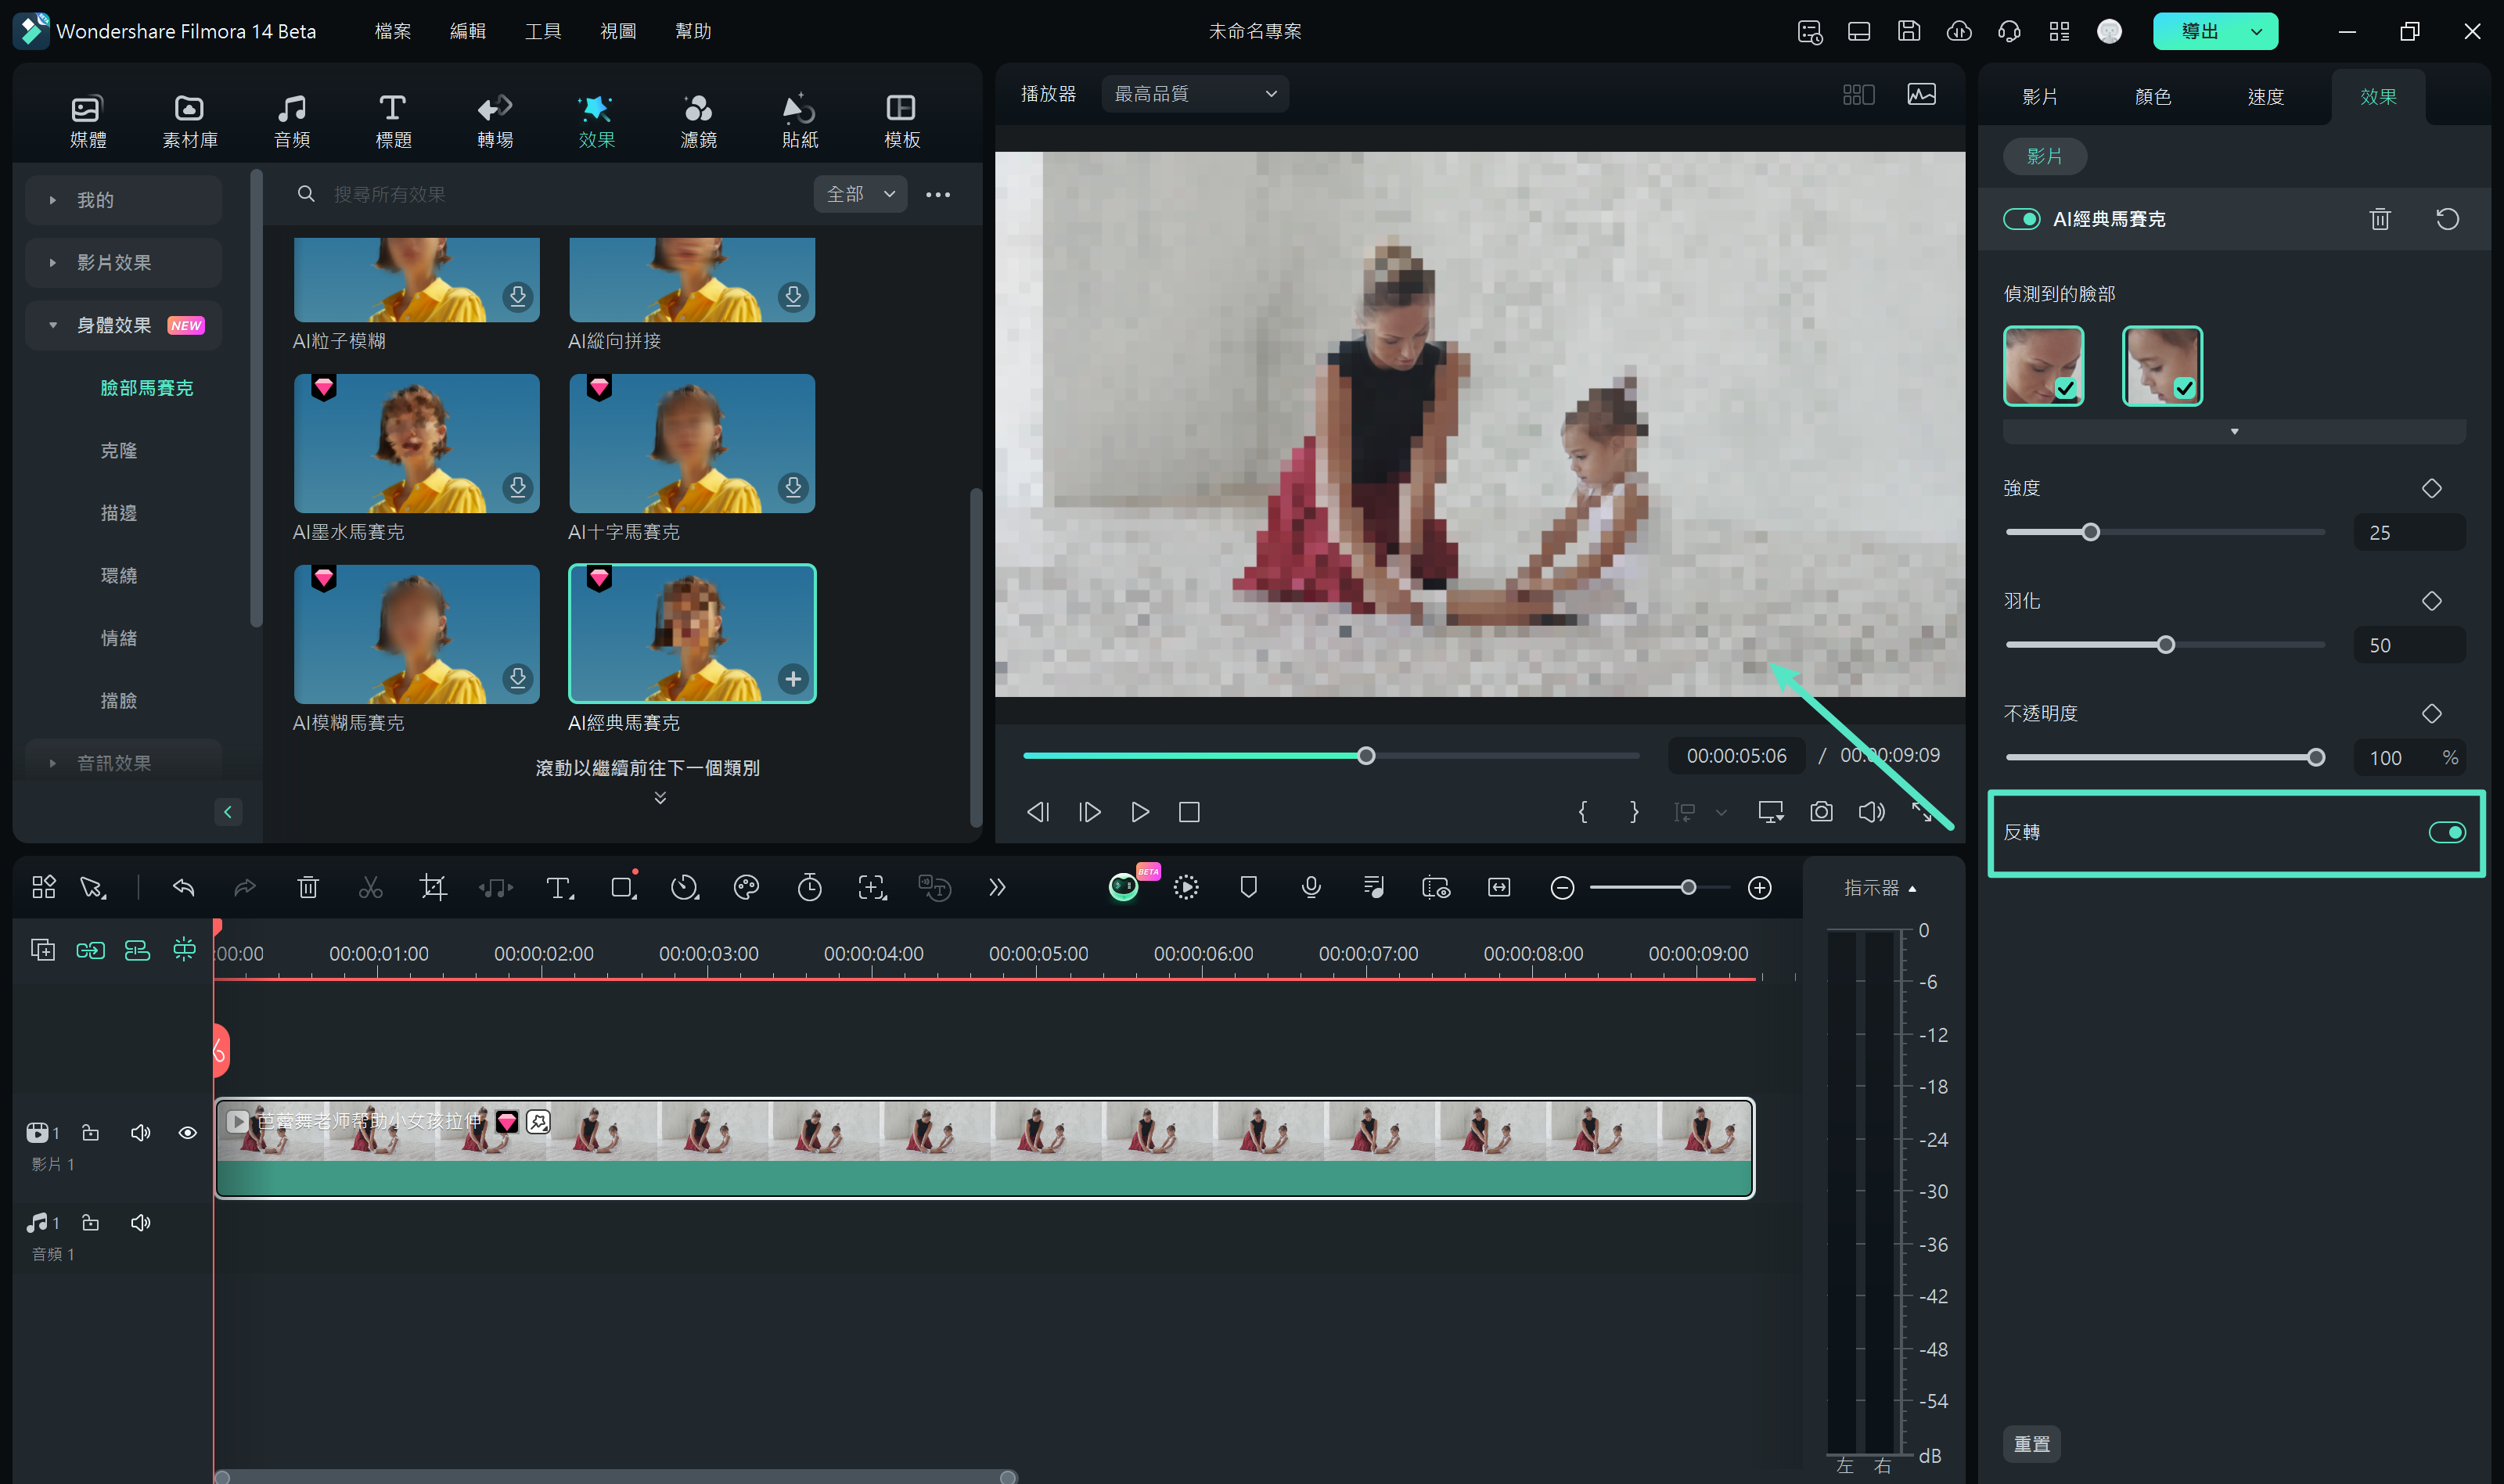2504x1484 pixels.
Task: Lock the 影片 1 track
Action: point(90,1132)
